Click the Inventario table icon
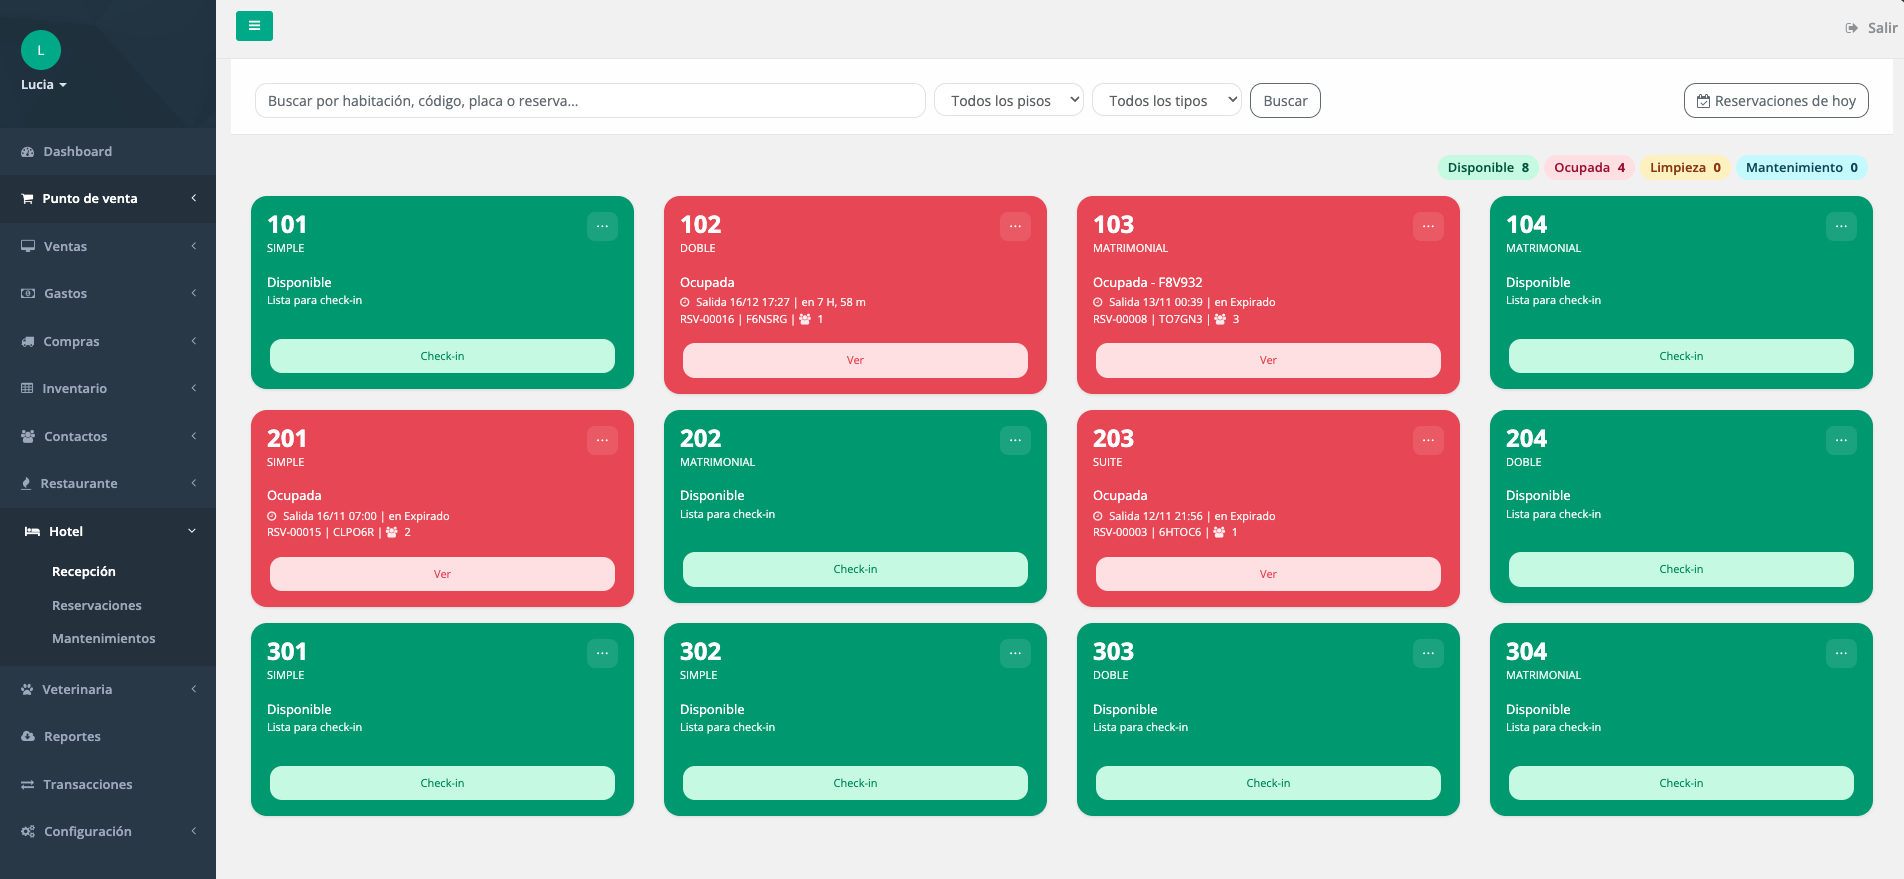Viewport: 1904px width, 879px height. tap(27, 389)
